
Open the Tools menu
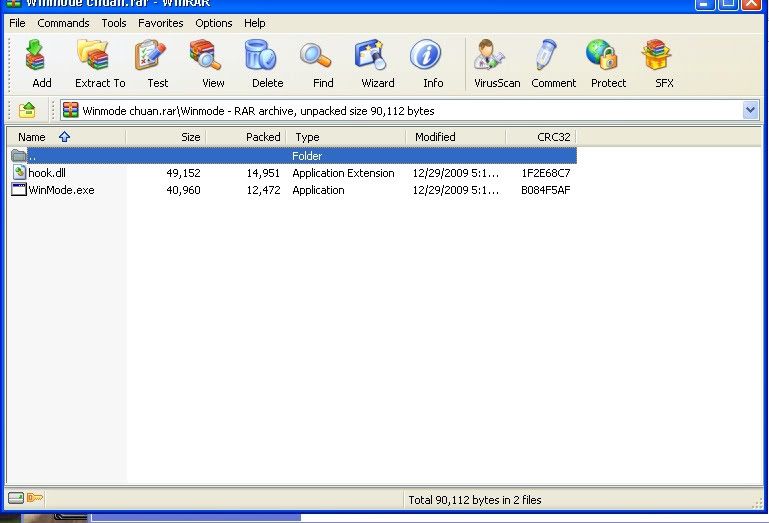click(x=114, y=23)
